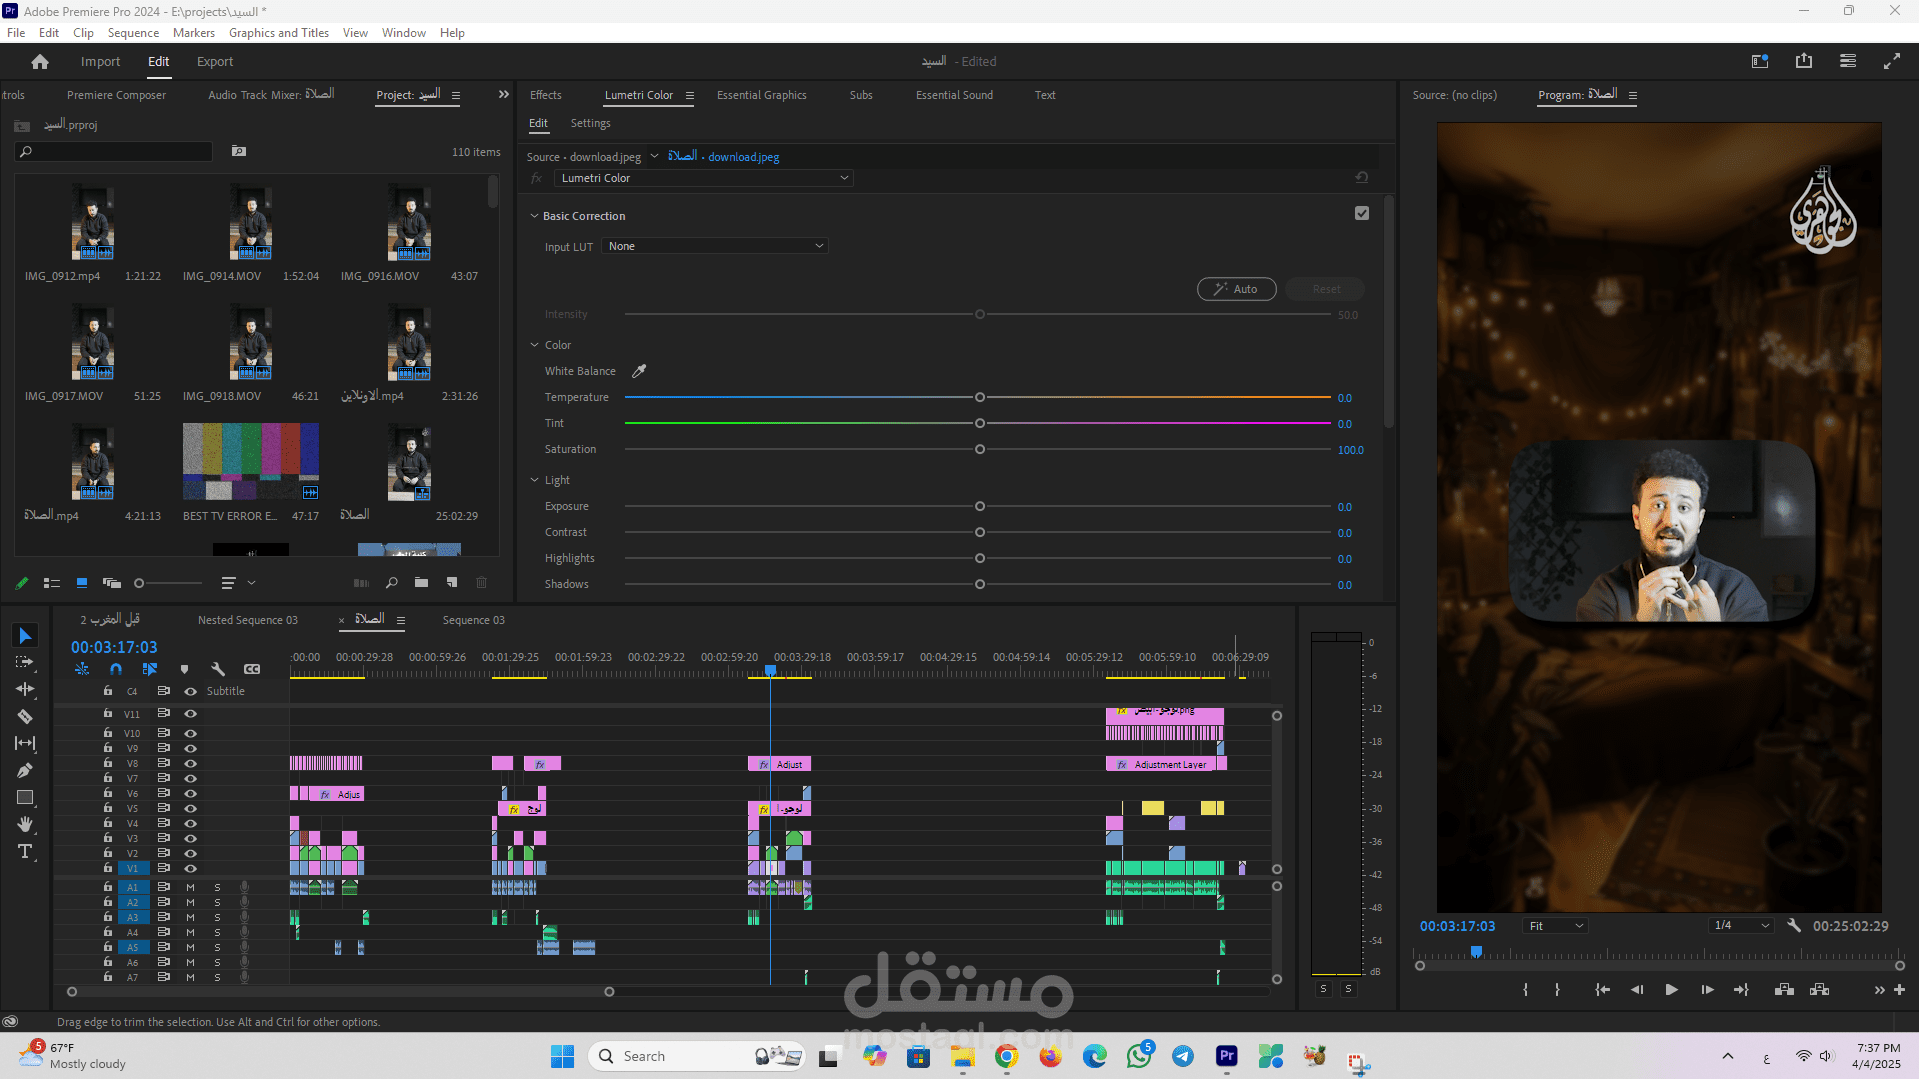This screenshot has width=1919, height=1079.
Task: Open the Input LUT dropdown
Action: pos(715,246)
